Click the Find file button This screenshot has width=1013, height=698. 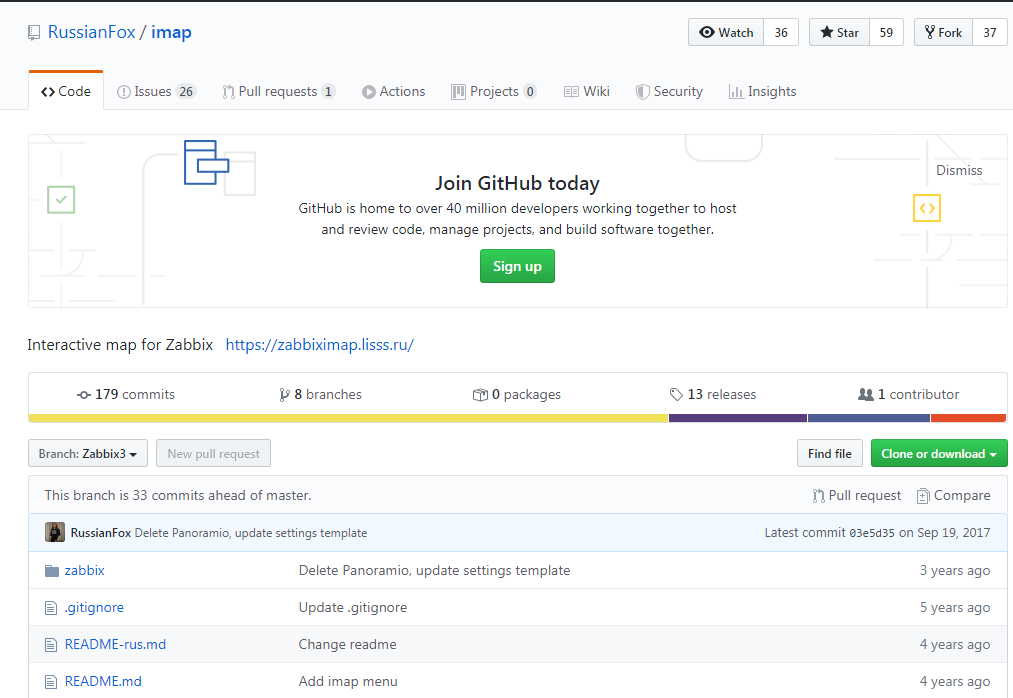pyautogui.click(x=830, y=454)
